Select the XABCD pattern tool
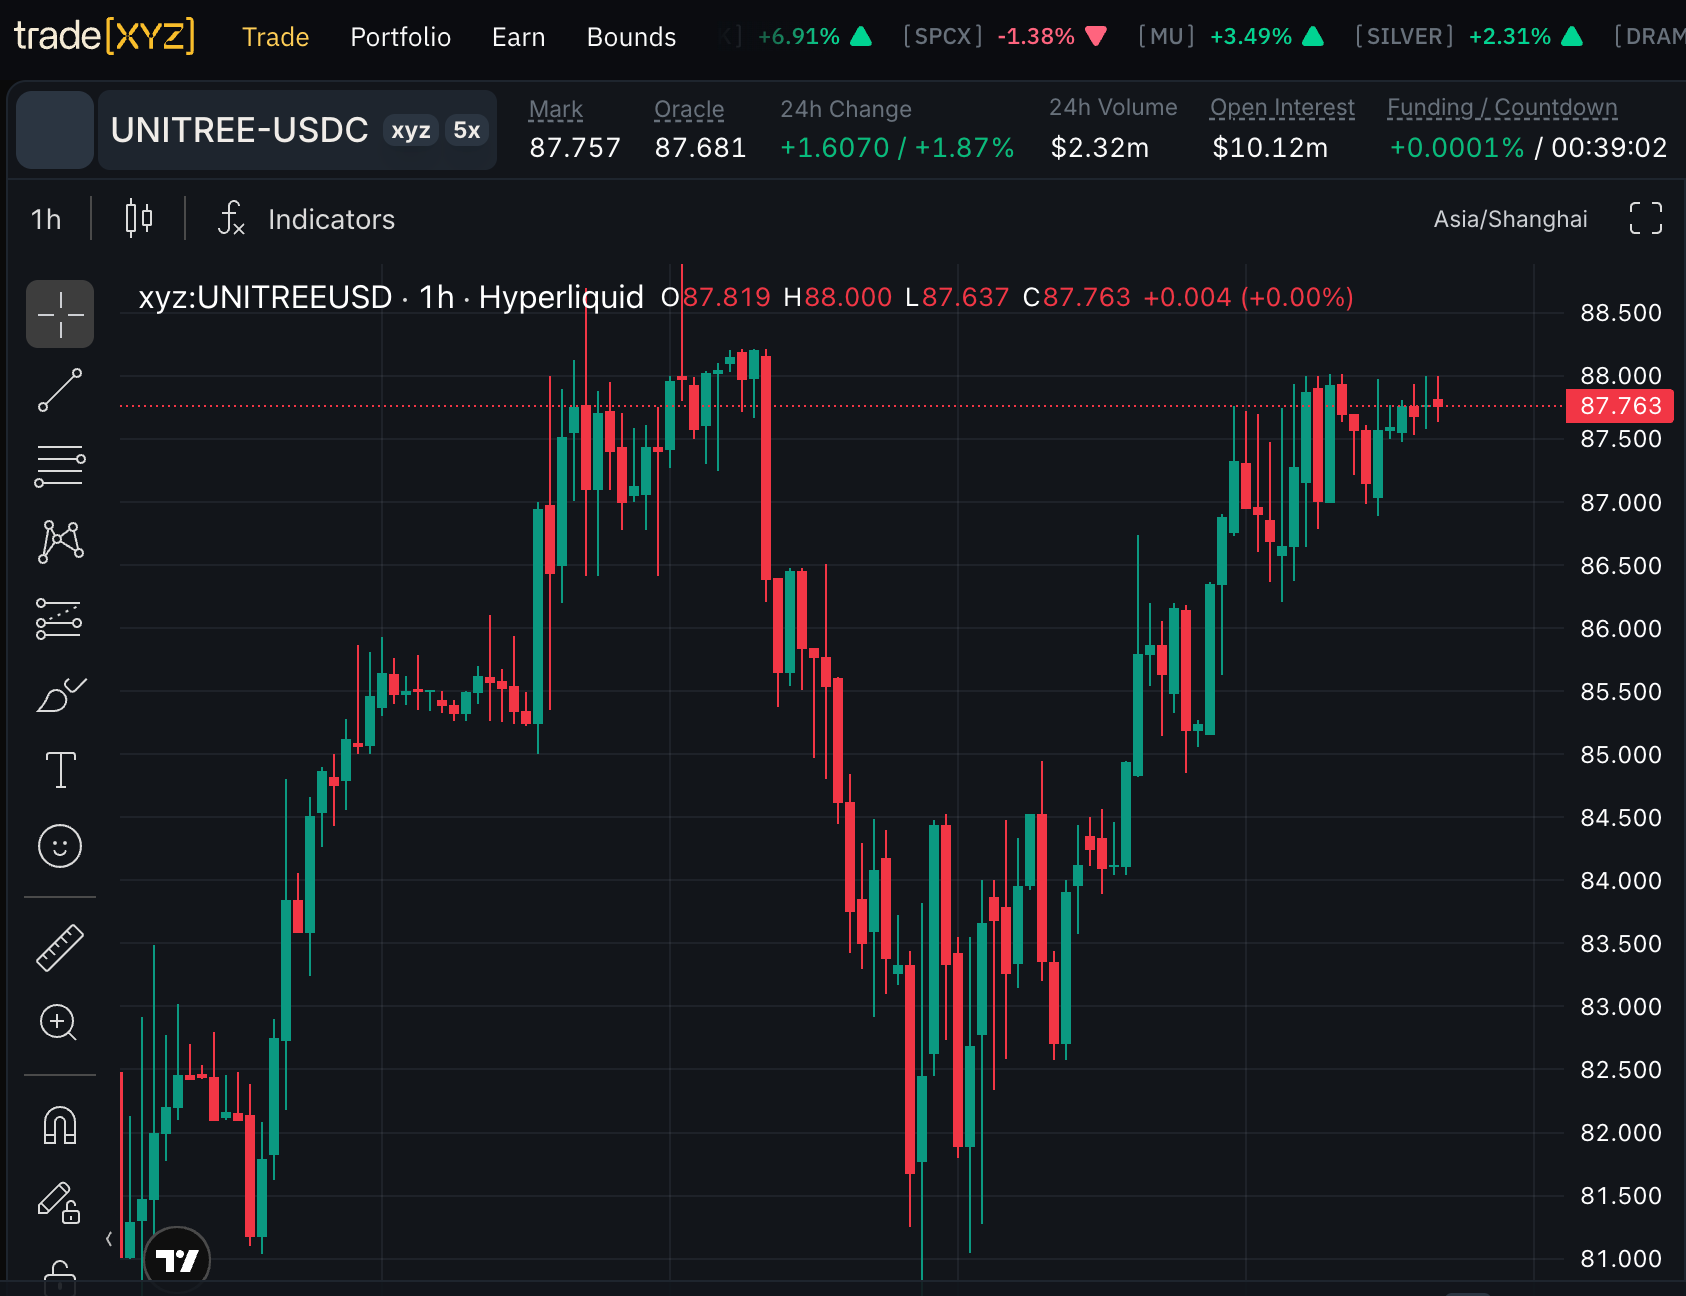Image resolution: width=1686 pixels, height=1296 pixels. 60,542
